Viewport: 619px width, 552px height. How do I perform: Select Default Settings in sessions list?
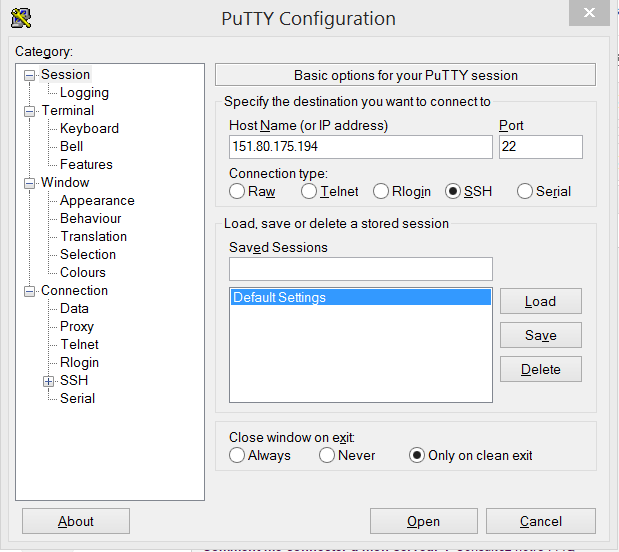coord(361,297)
